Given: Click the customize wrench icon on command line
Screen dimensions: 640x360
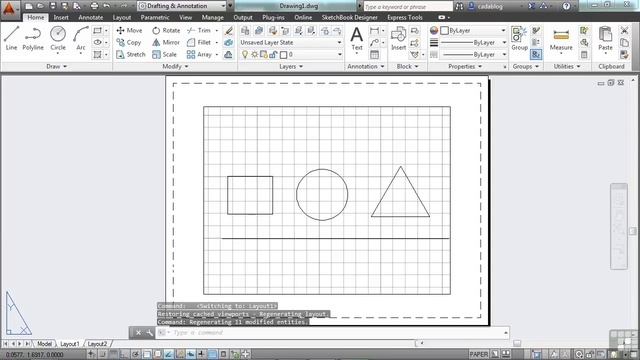Looking at the screenshot, I should (x=149, y=333).
